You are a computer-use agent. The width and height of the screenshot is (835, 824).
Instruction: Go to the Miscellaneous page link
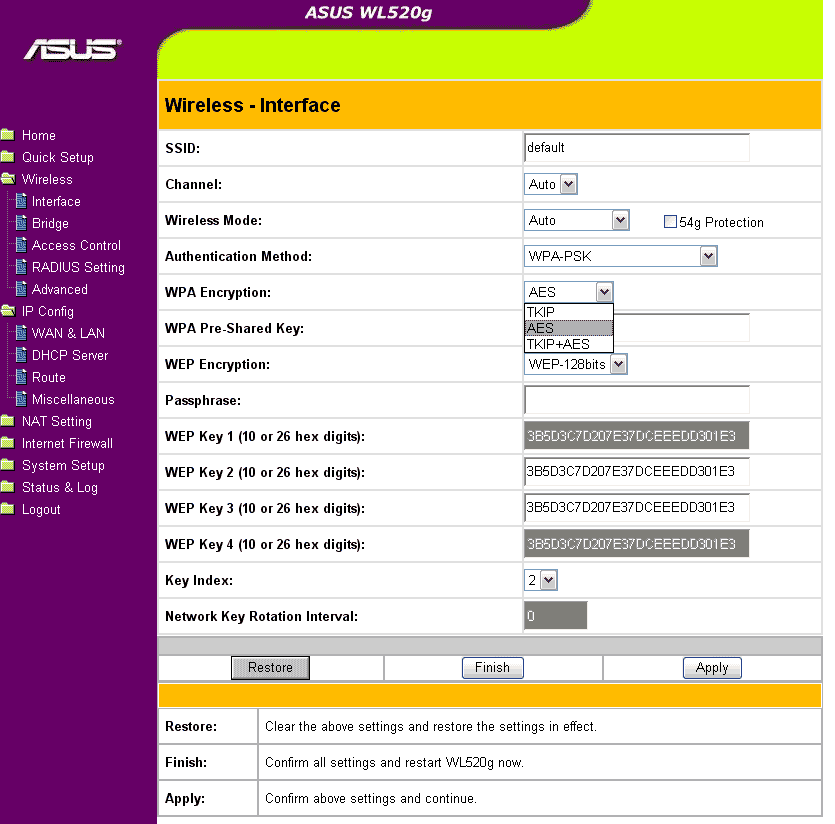(x=73, y=399)
